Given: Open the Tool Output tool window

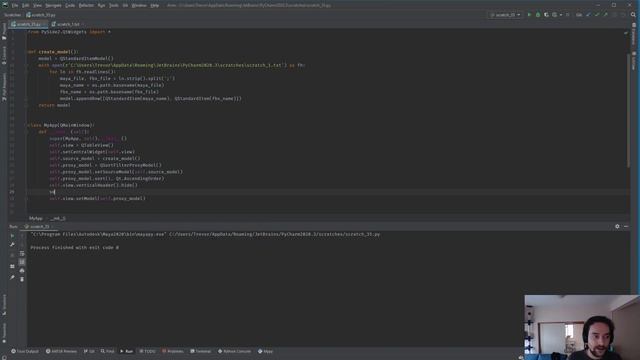Looking at the screenshot, I should coord(25,351).
